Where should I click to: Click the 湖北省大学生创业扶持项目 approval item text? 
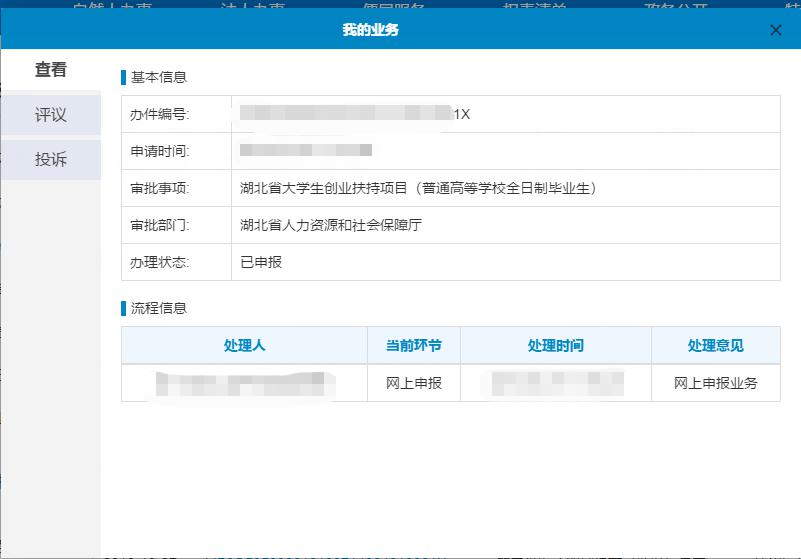point(418,188)
